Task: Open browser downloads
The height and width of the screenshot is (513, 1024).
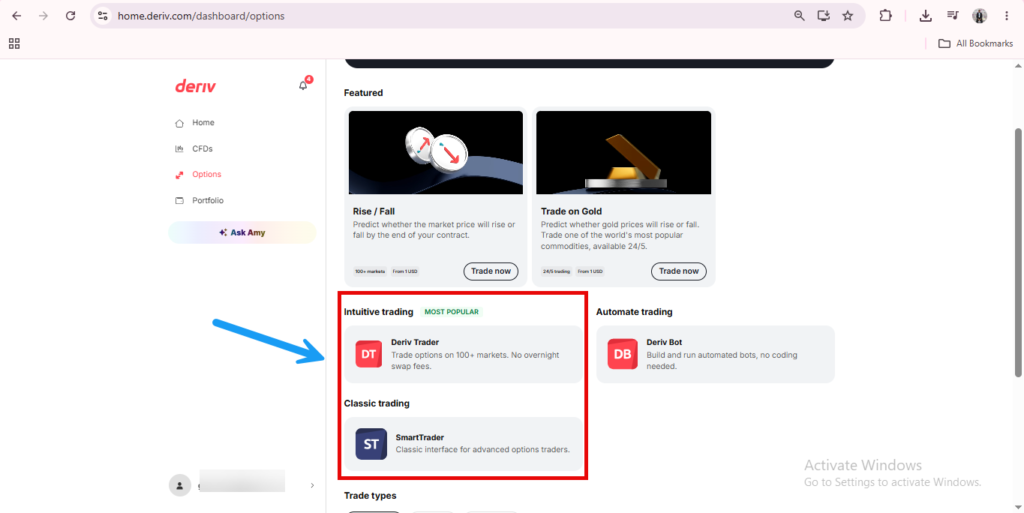Action: pyautogui.click(x=925, y=16)
